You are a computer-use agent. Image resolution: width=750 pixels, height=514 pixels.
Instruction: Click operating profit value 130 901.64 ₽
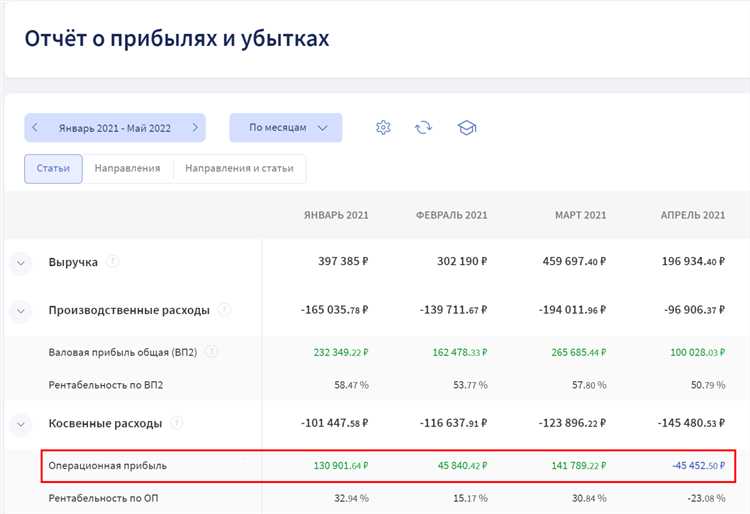coord(341,465)
